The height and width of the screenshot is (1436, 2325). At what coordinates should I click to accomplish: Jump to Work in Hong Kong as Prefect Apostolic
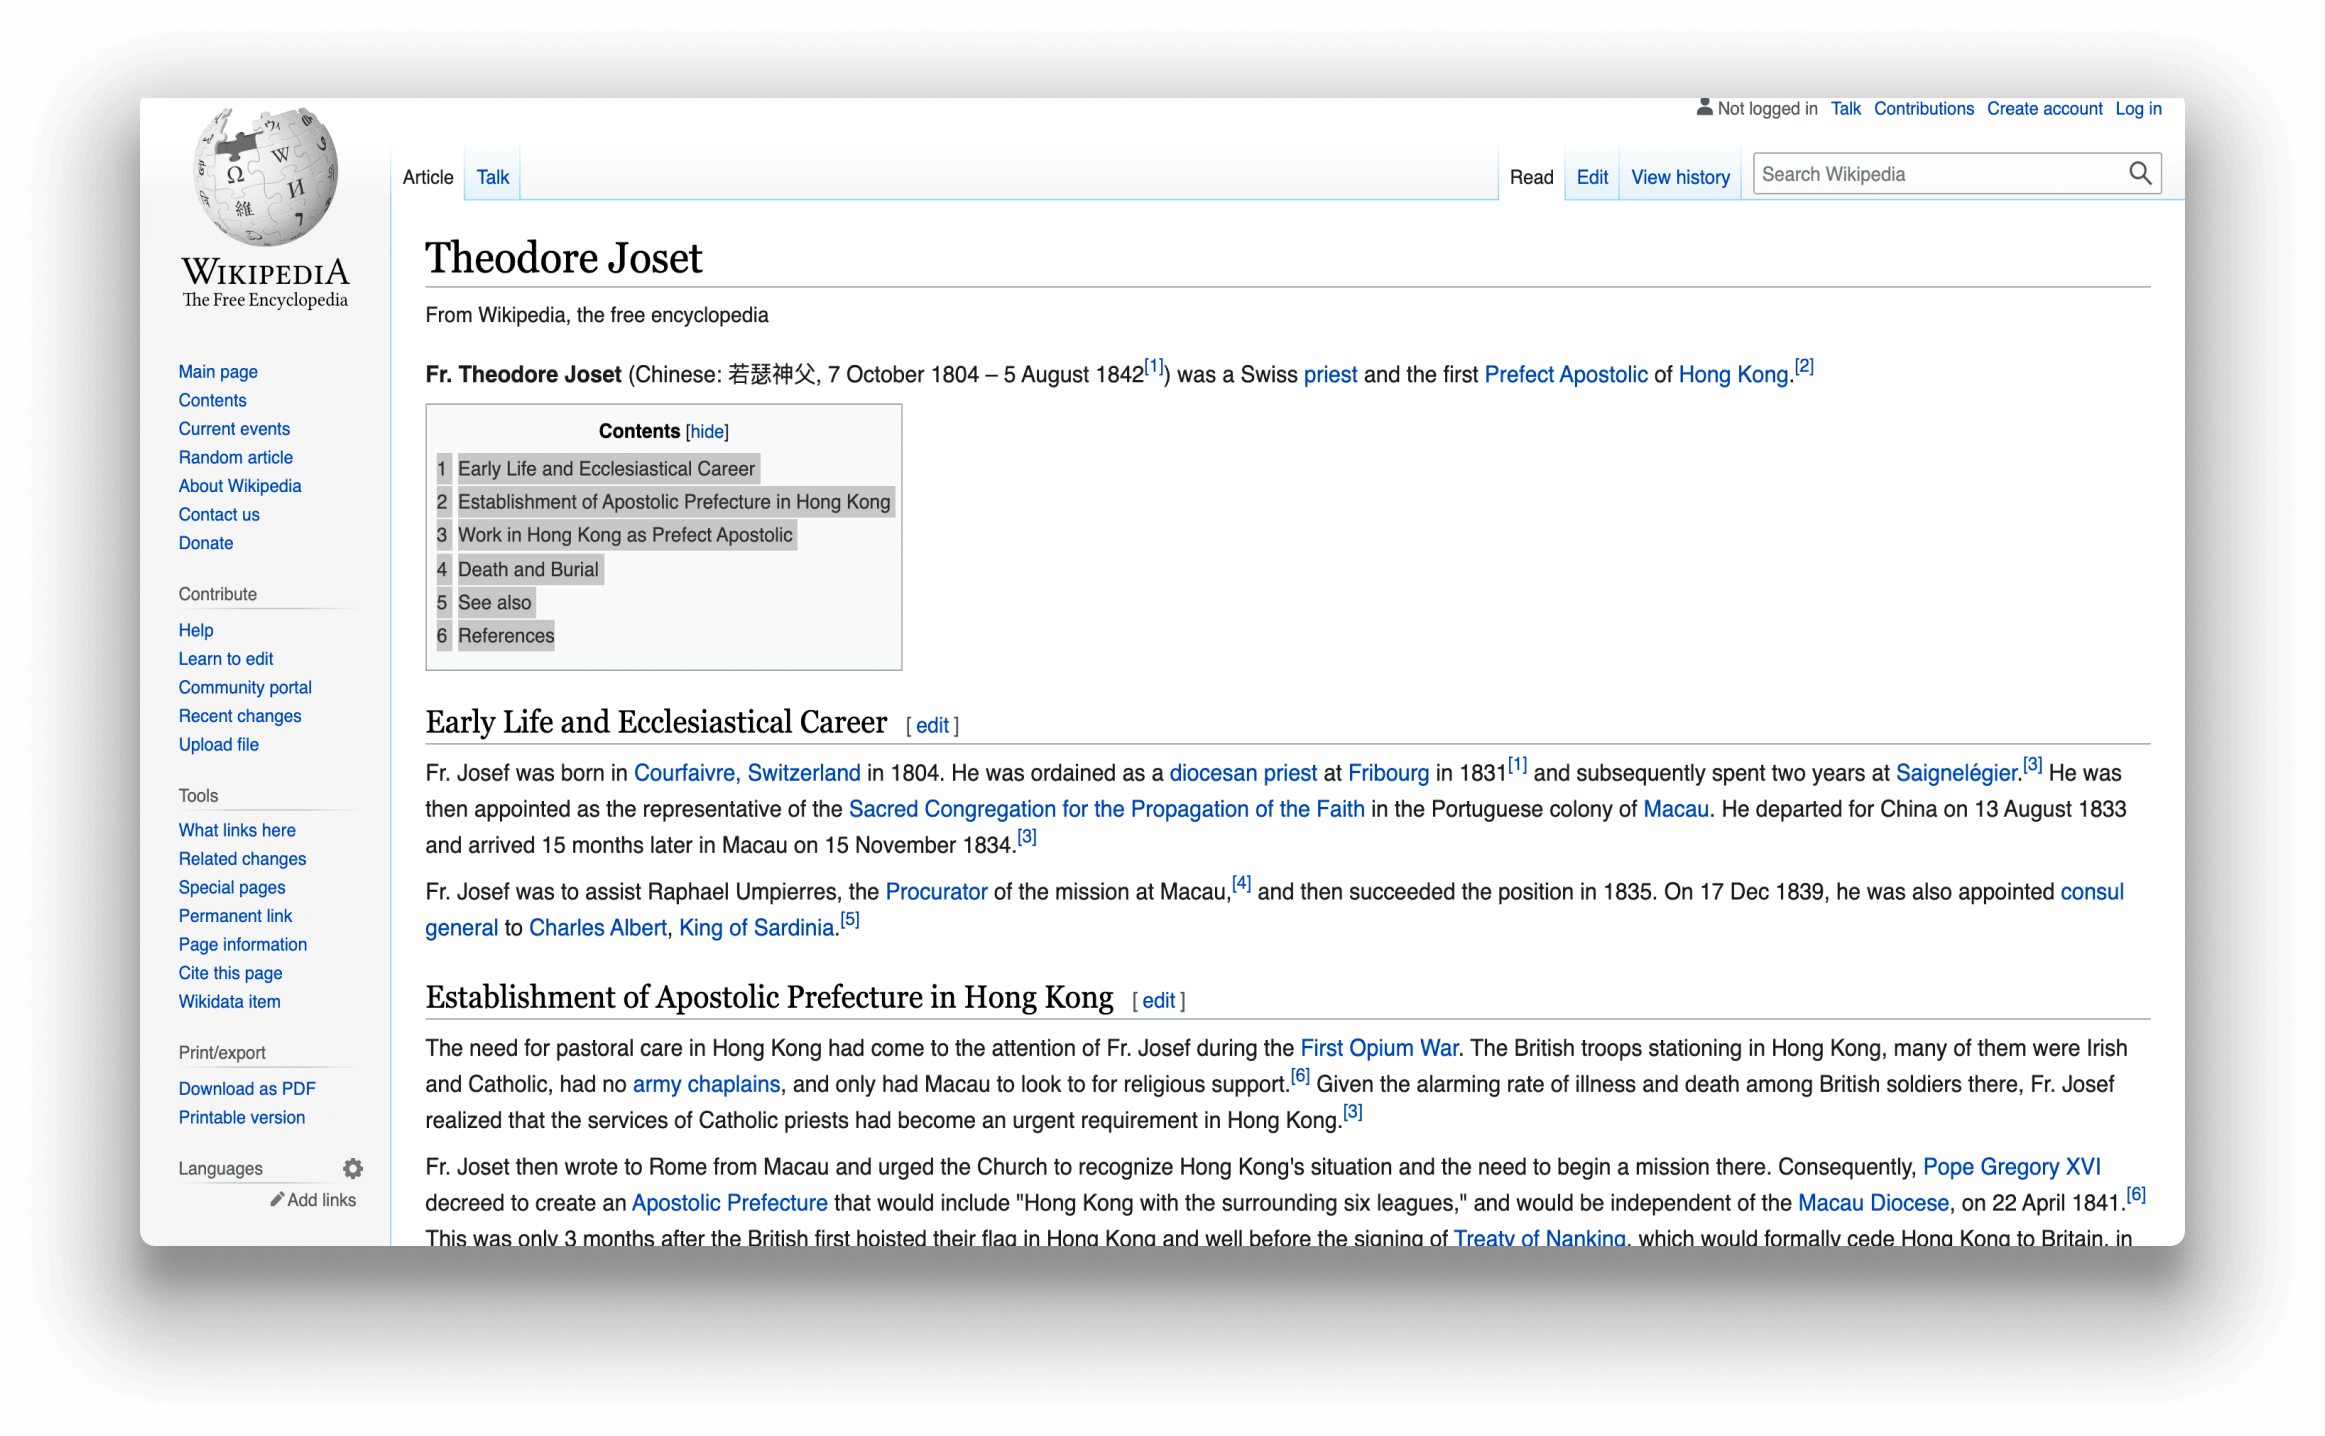(625, 534)
